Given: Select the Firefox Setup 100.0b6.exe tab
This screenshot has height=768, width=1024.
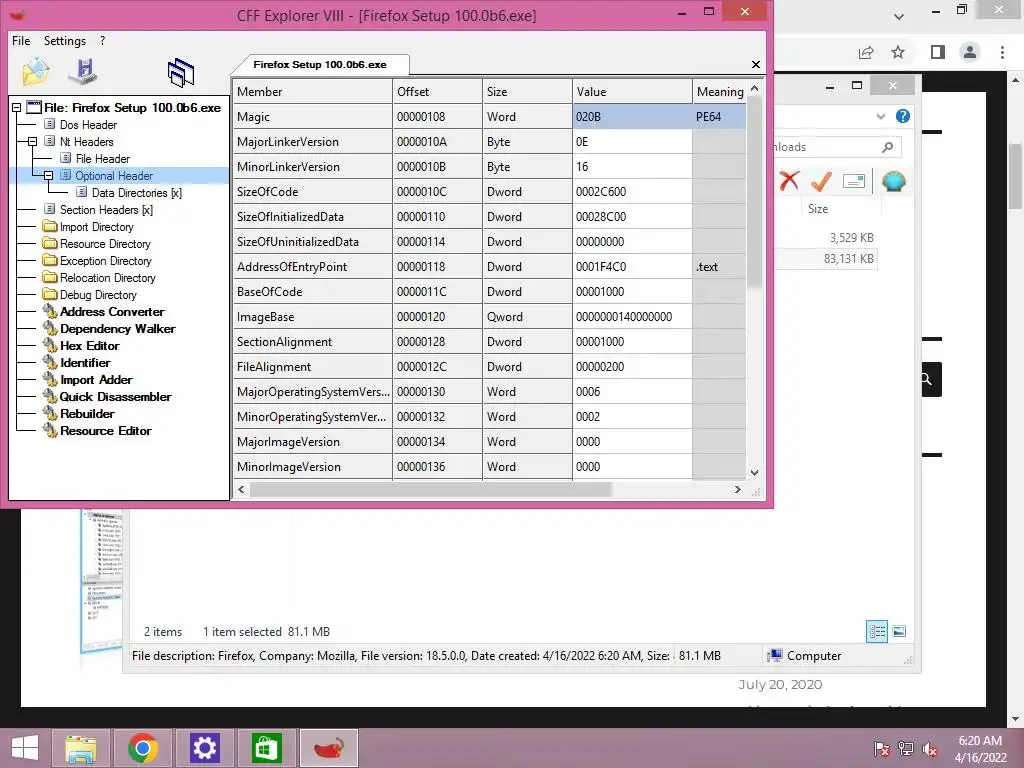Looking at the screenshot, I should point(320,65).
